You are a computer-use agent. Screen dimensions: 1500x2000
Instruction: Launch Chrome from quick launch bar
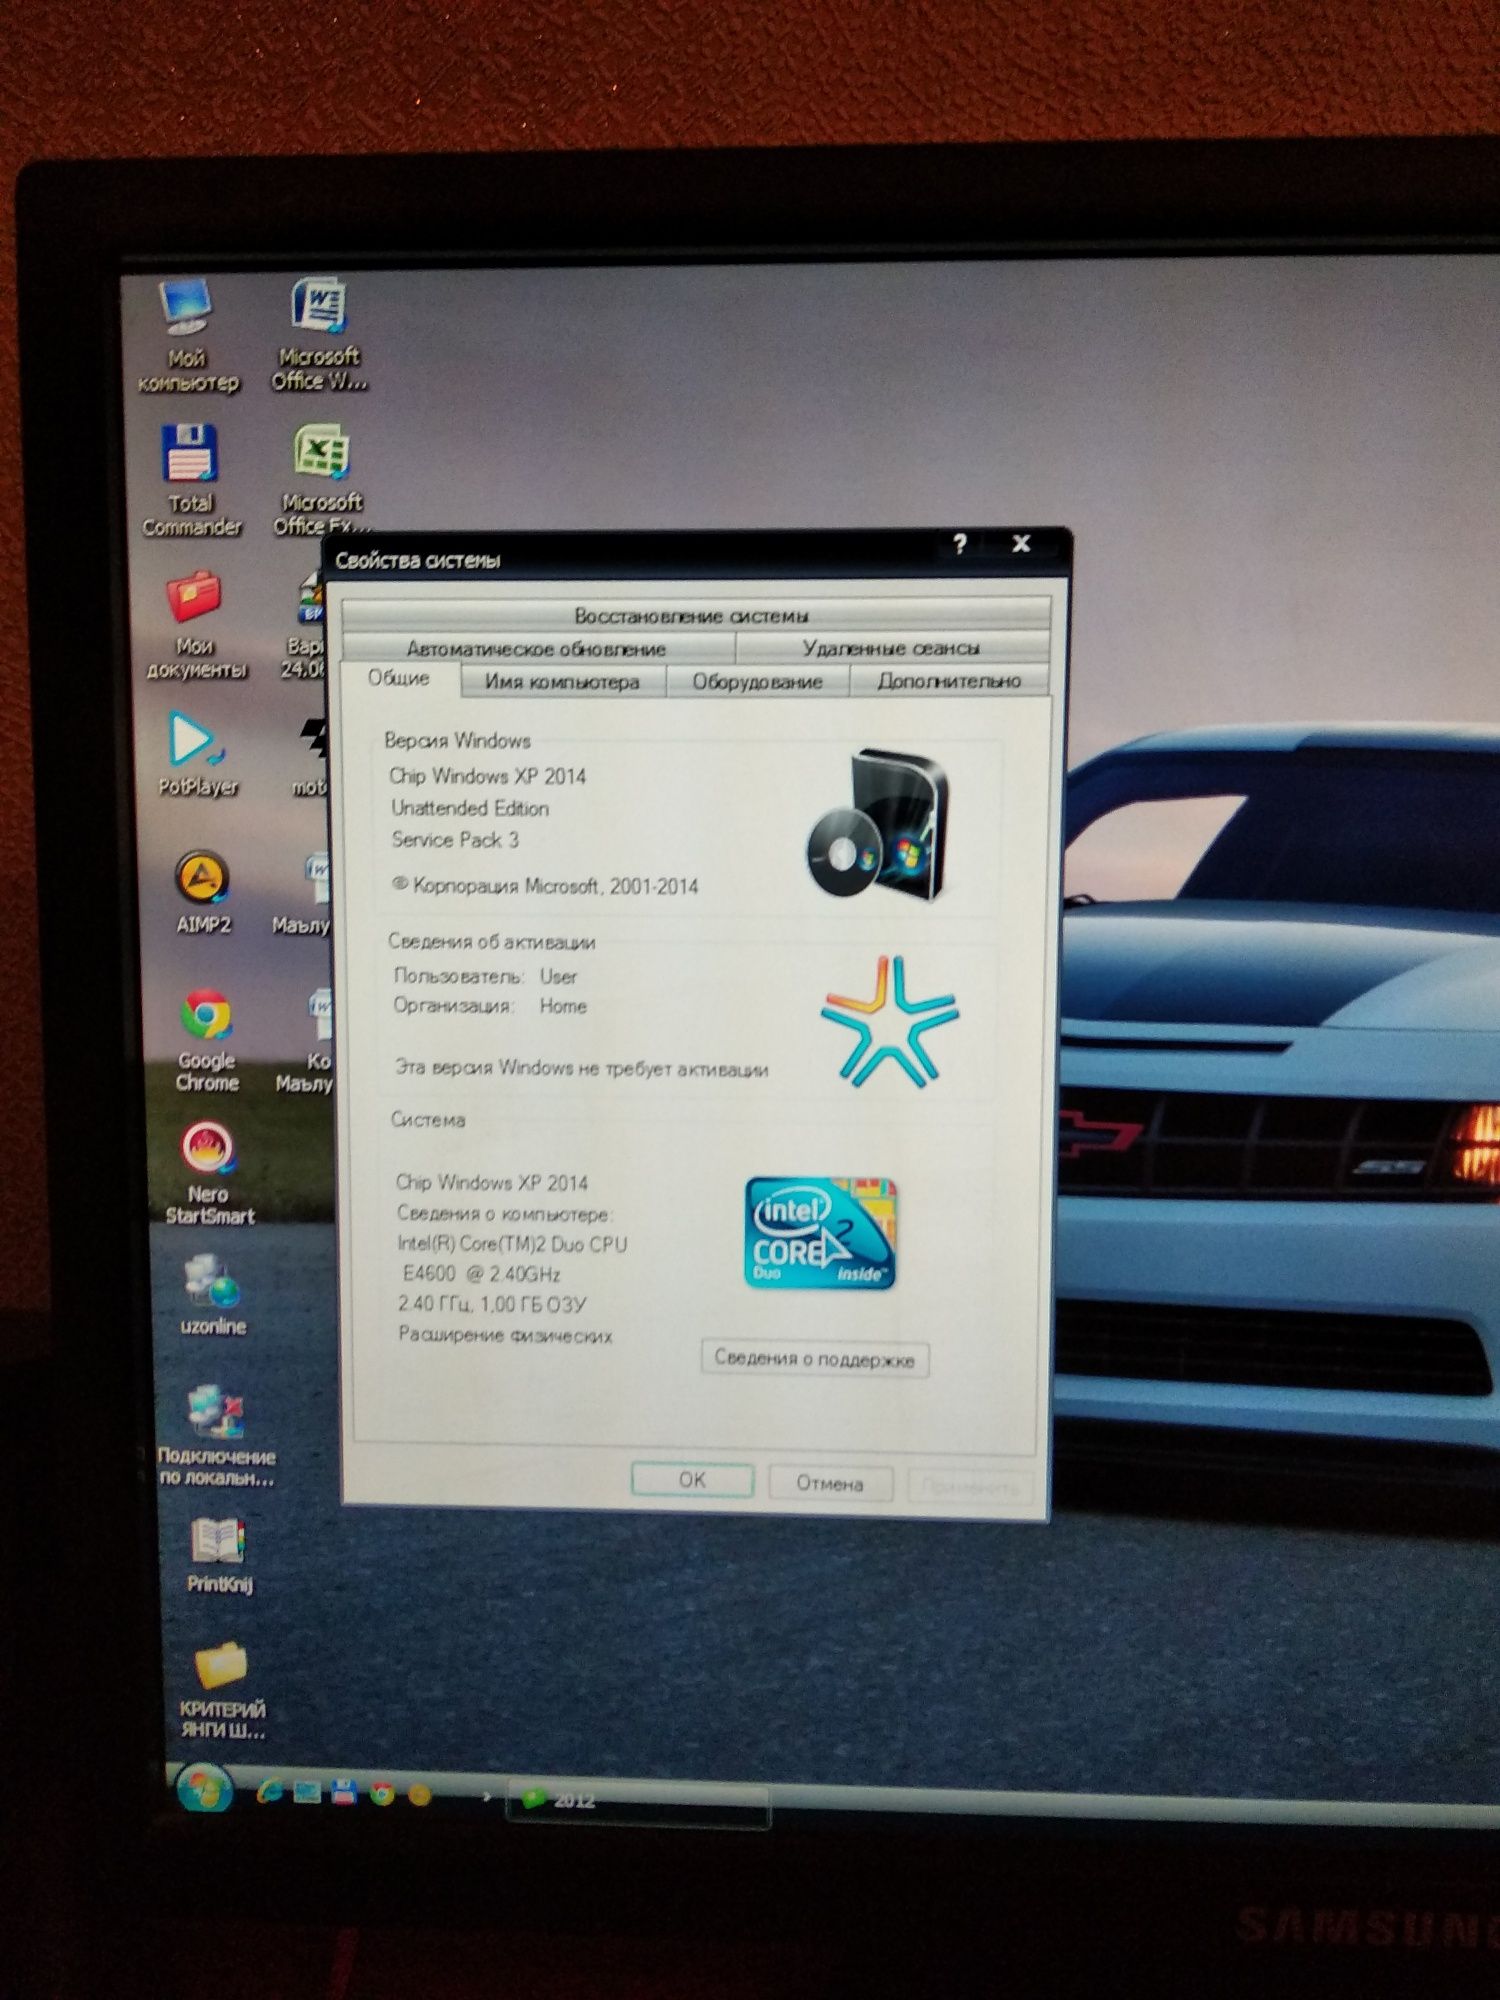[381, 1795]
